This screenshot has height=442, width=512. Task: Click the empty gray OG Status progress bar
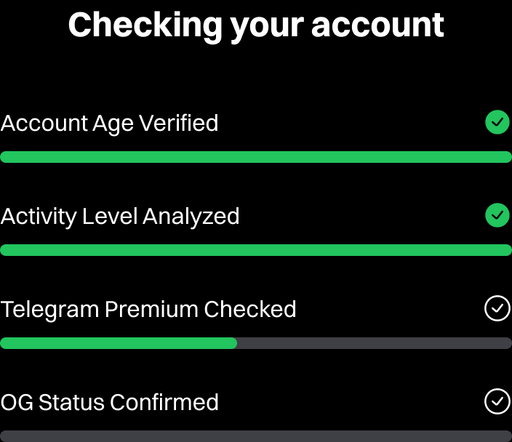256,436
